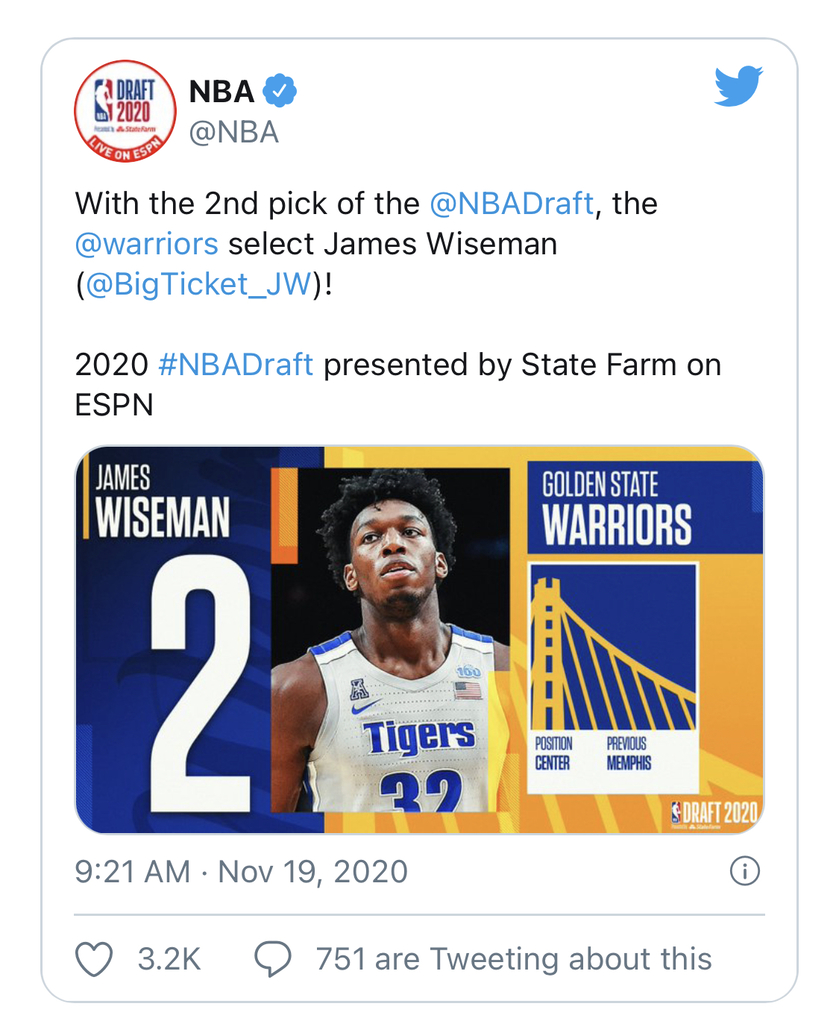The image size is (839, 1024).
Task: Like the tweet with the heart icon
Action: (94, 959)
